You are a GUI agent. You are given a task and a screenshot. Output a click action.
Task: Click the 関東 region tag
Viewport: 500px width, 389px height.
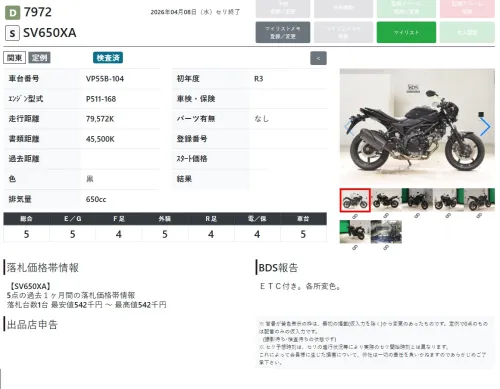point(15,58)
